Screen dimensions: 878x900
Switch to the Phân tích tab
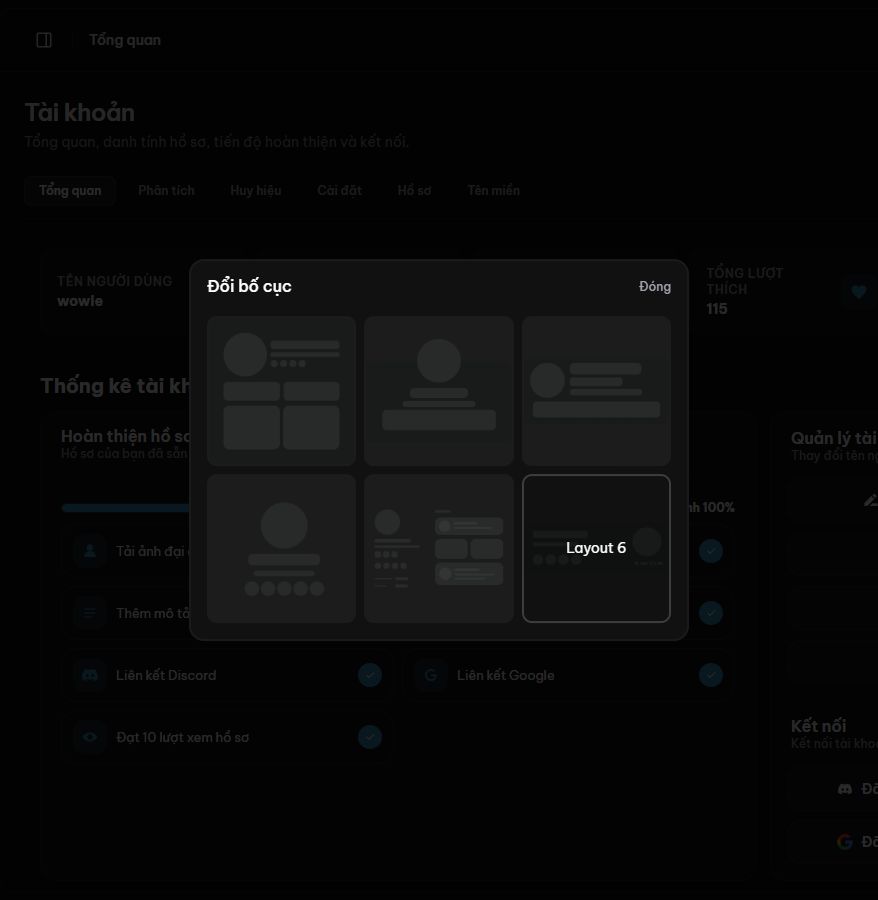(166, 191)
